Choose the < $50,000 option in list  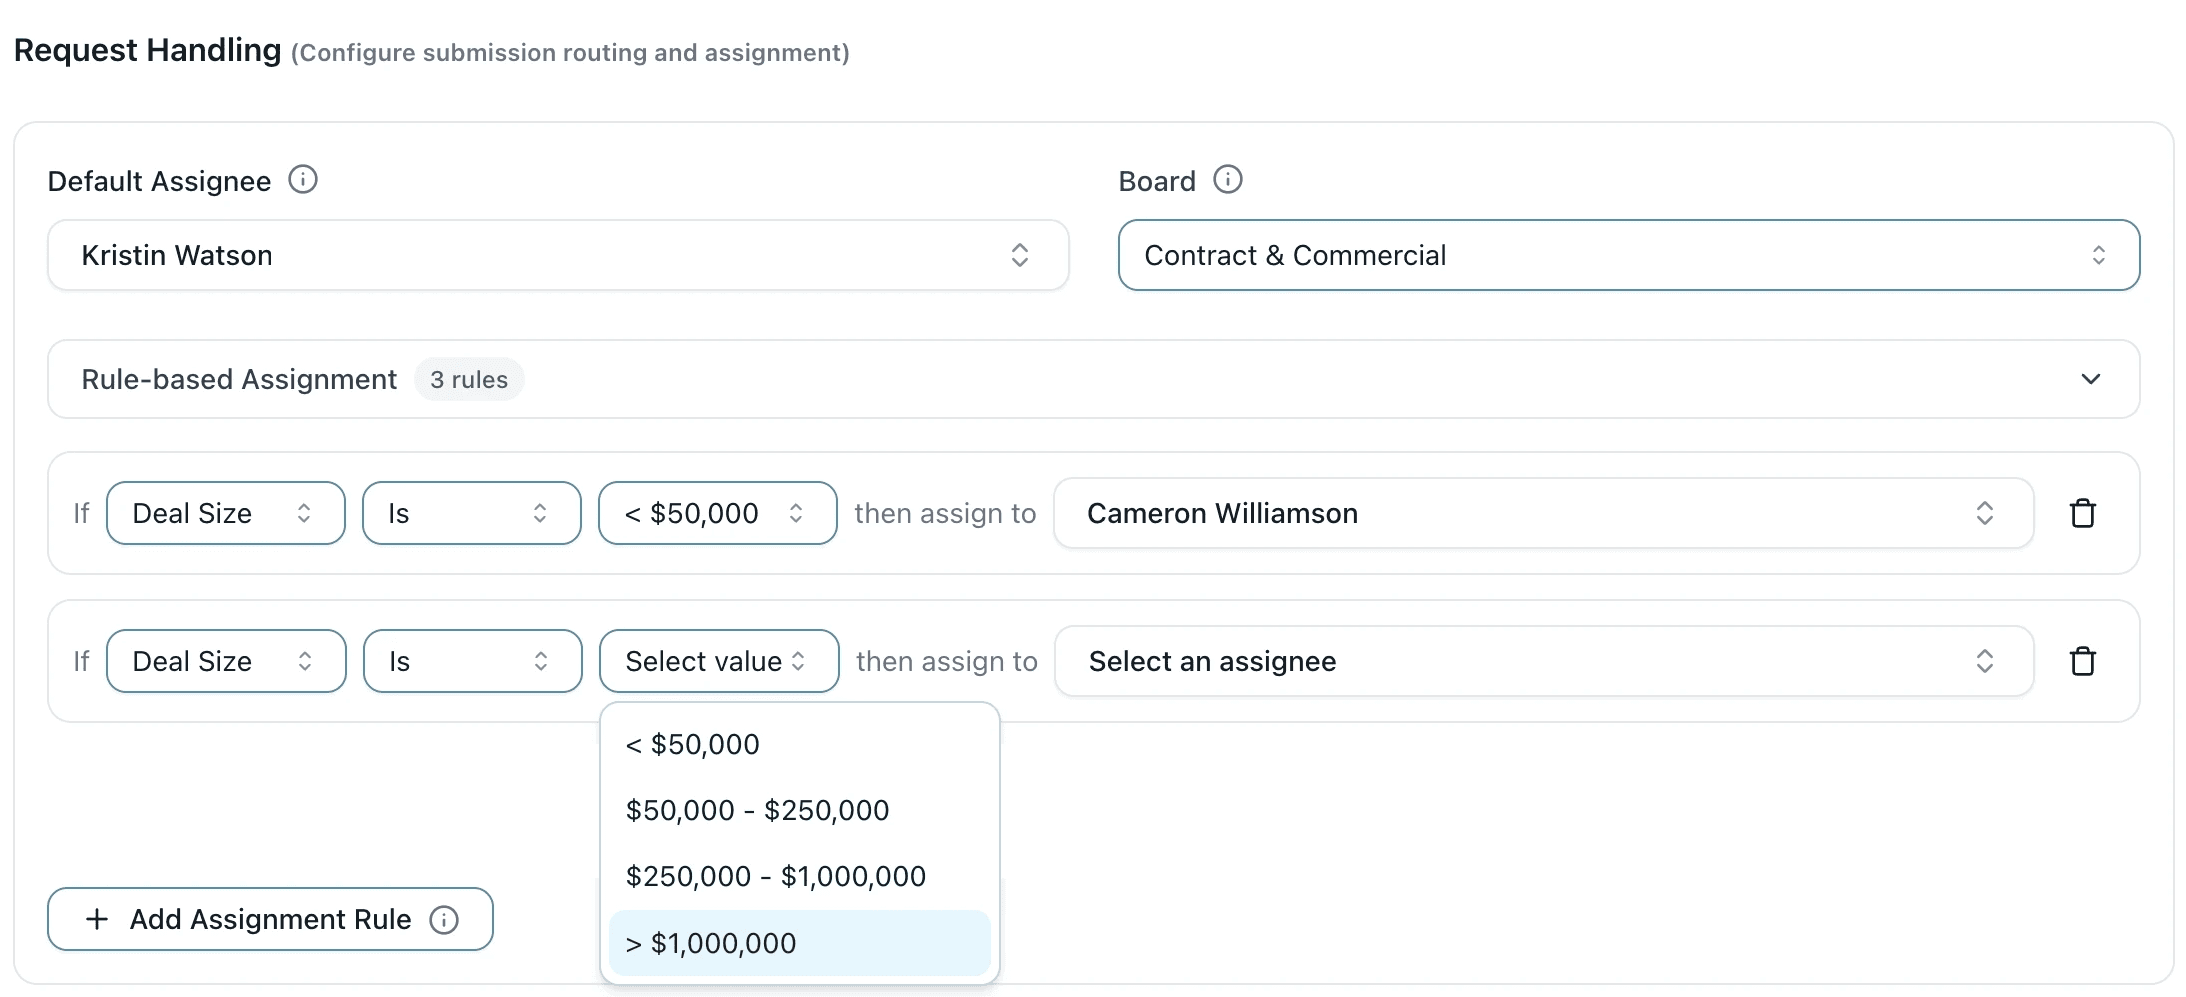(693, 744)
